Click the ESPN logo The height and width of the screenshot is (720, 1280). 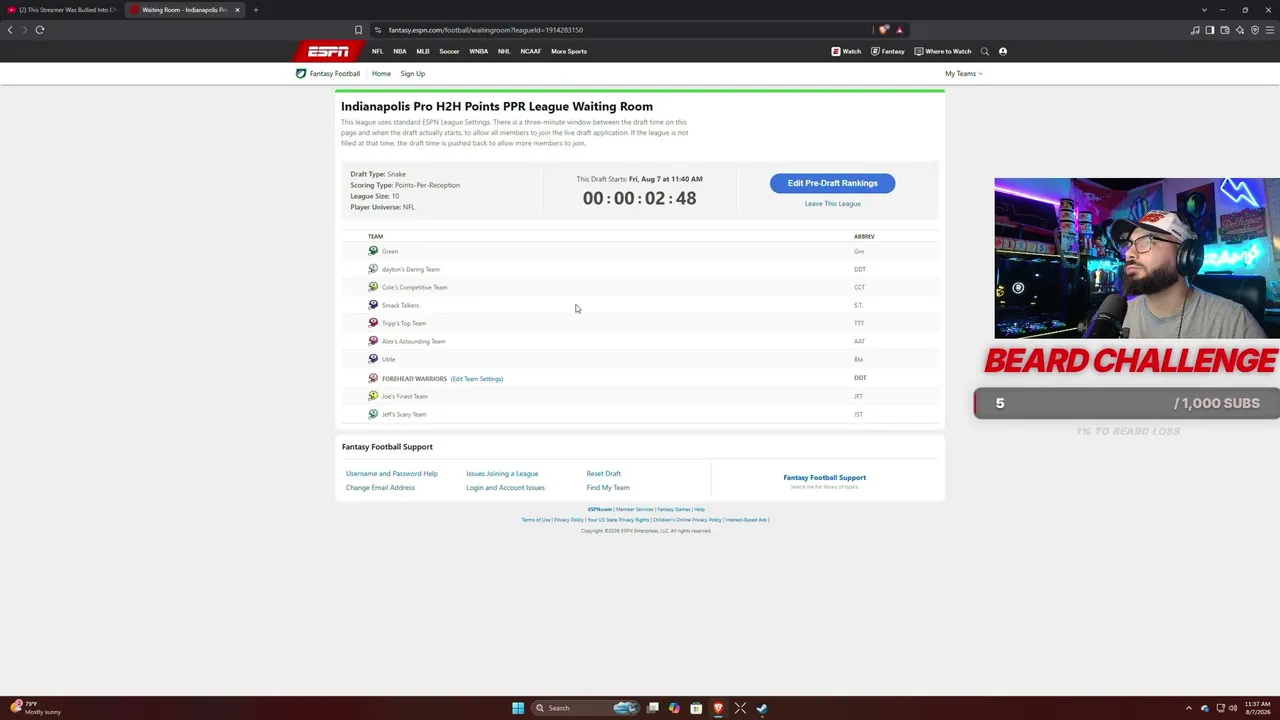[328, 51]
